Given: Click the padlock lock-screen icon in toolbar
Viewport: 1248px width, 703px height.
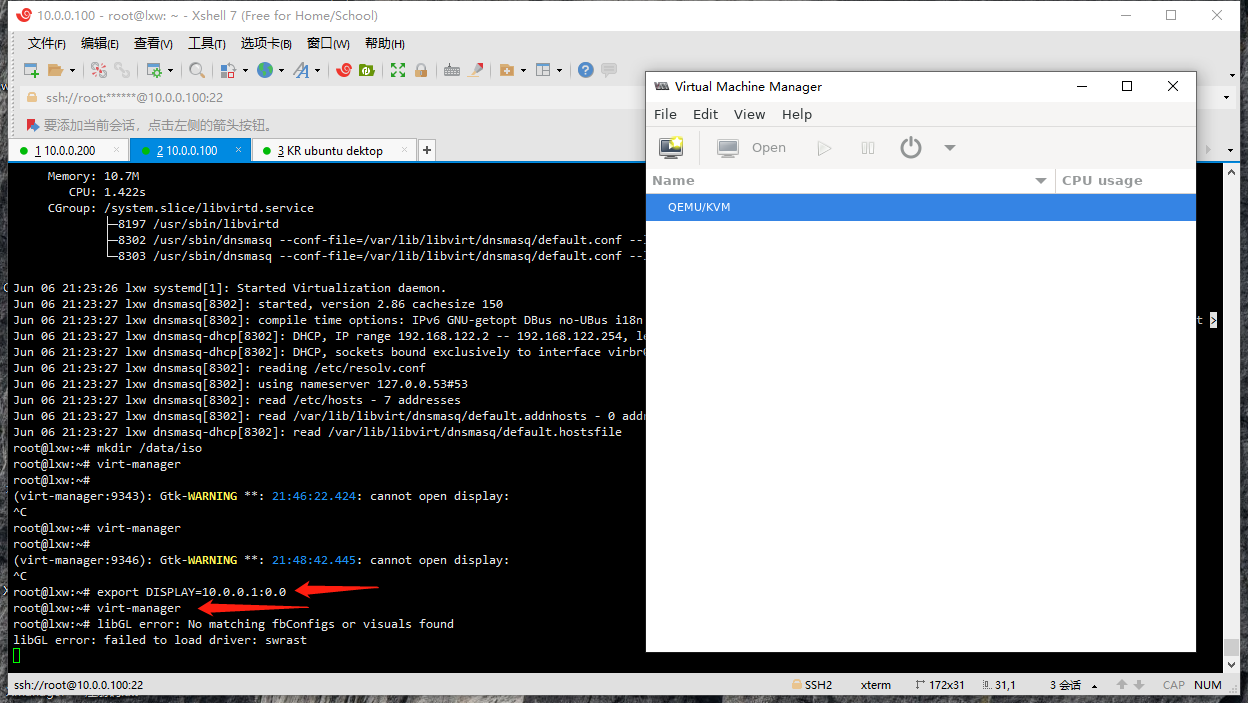Looking at the screenshot, I should [x=421, y=70].
